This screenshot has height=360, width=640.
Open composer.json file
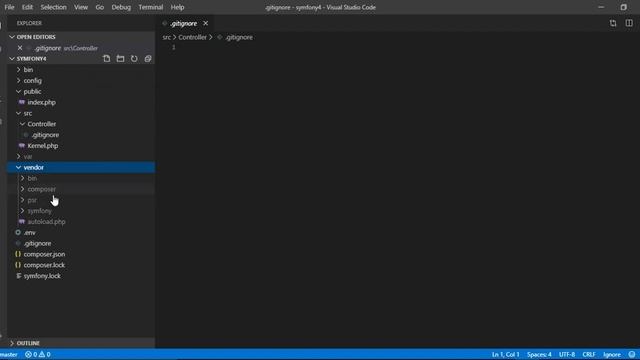(x=81, y=254)
